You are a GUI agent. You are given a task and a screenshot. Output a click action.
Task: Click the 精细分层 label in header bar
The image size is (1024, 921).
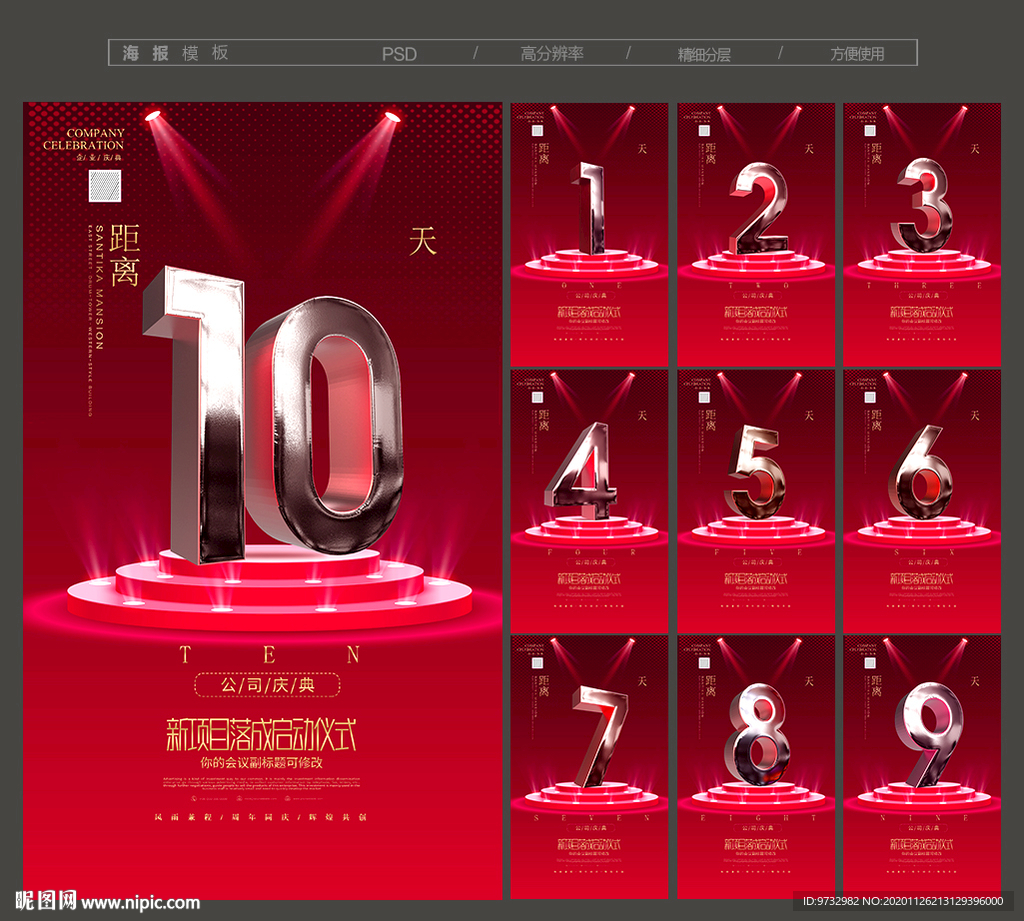[x=704, y=54]
